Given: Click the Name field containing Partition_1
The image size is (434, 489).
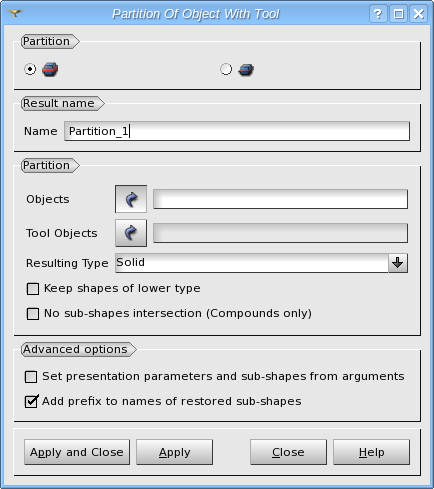Looking at the screenshot, I should pos(237,131).
